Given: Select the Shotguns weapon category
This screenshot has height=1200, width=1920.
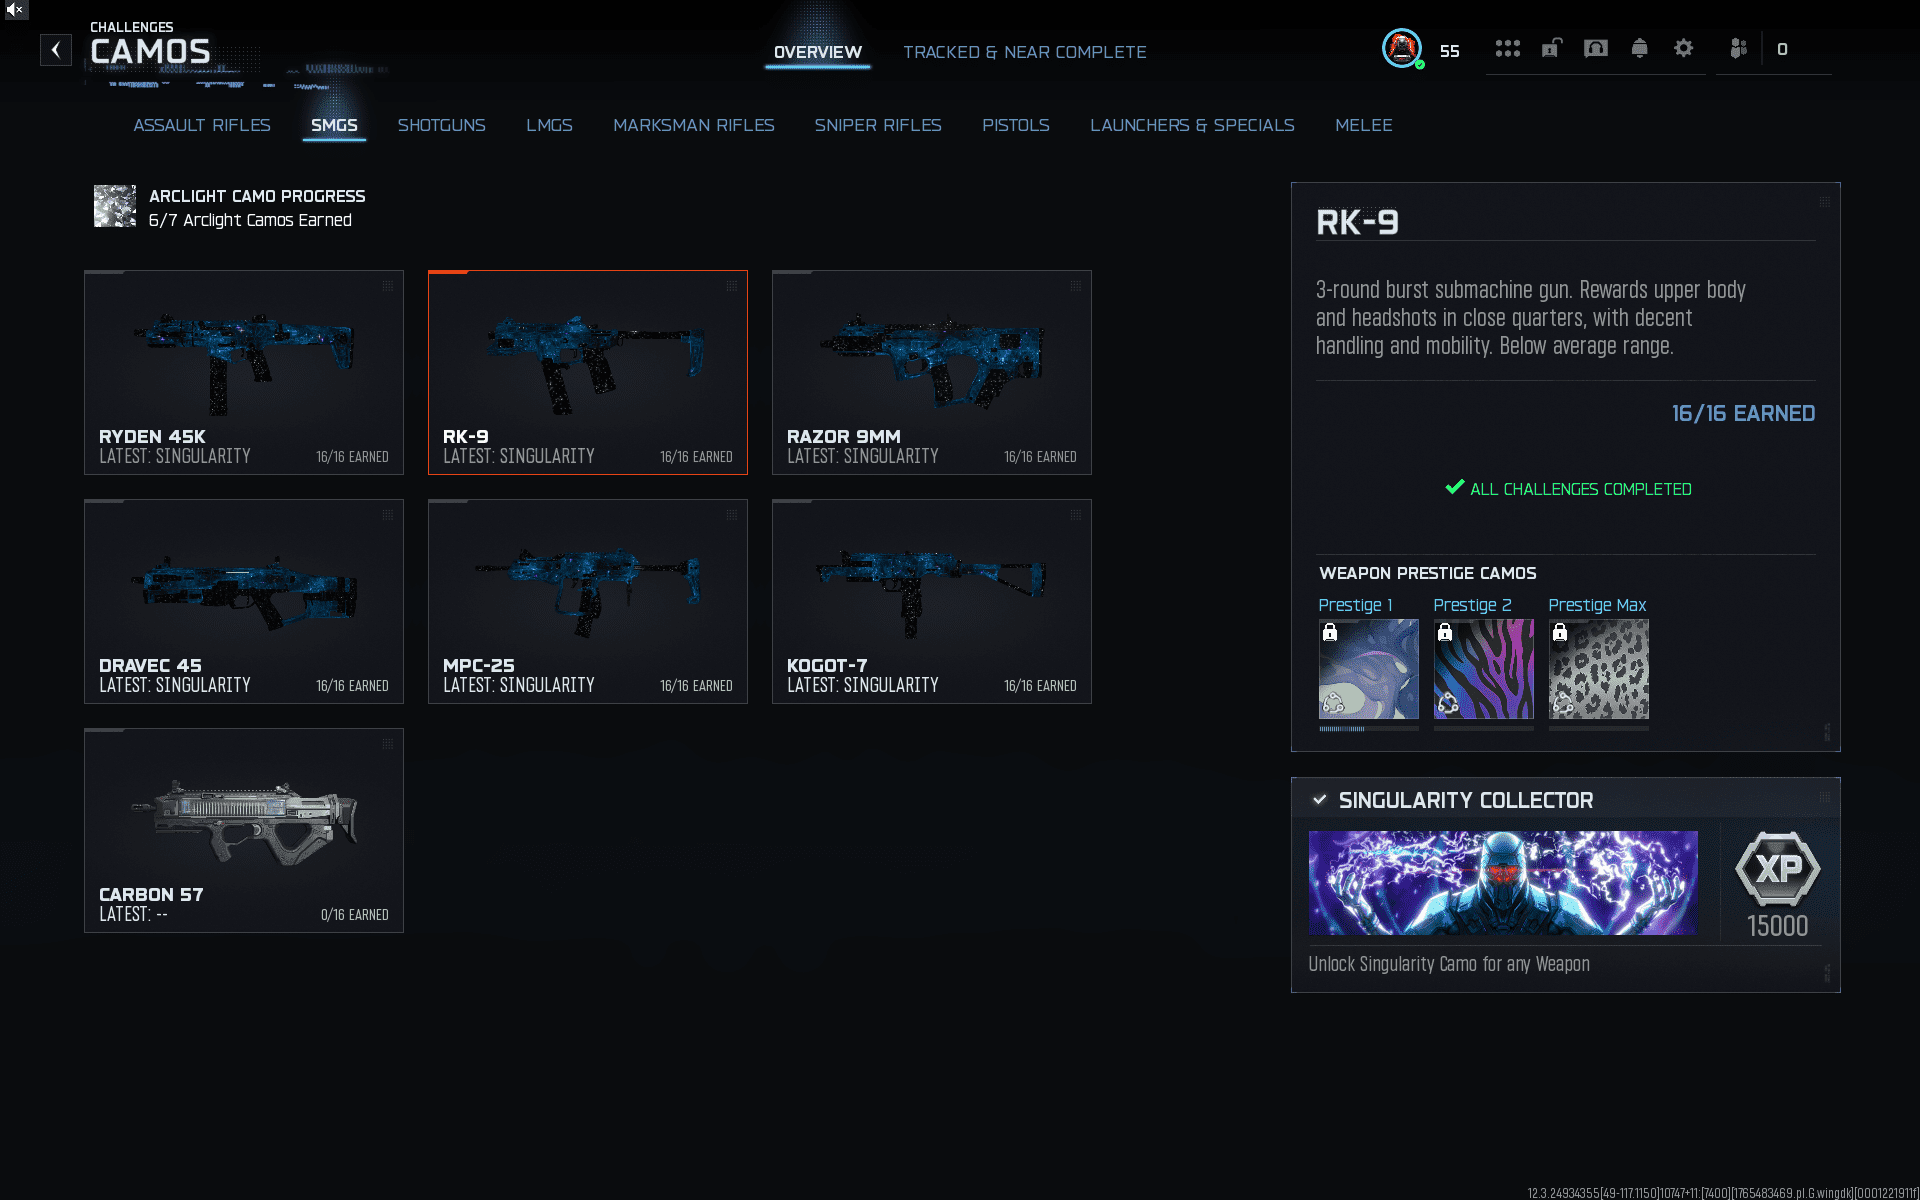Looking at the screenshot, I should (x=441, y=125).
